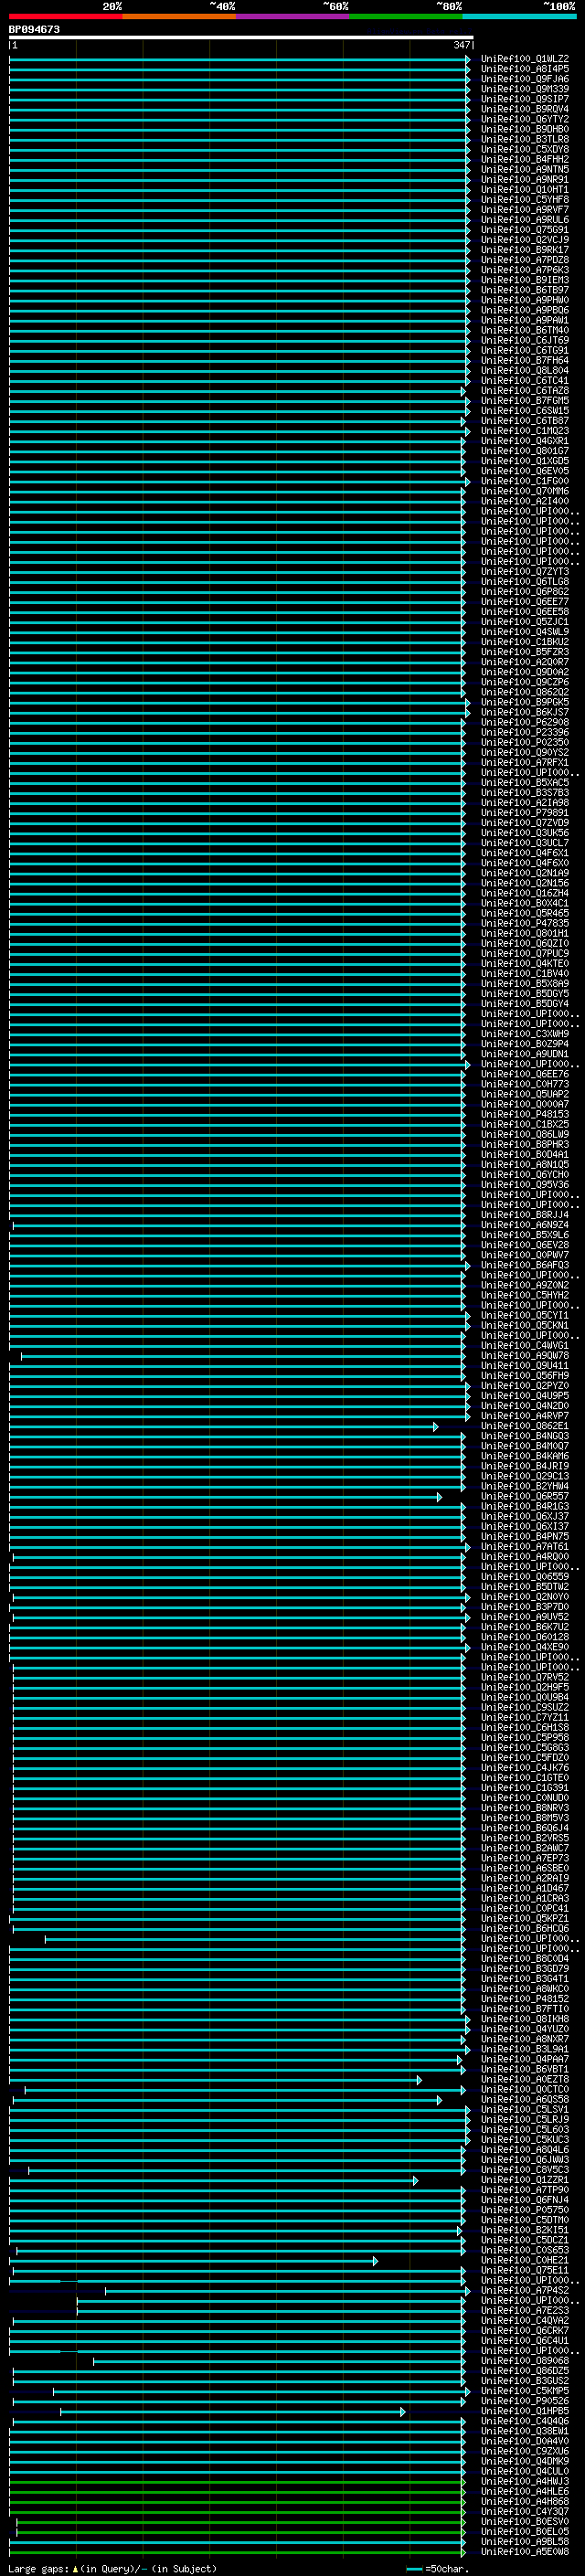Select the UniRef100_Q29C13 label
This screenshot has height=2576, width=585.
click(x=525, y=1476)
